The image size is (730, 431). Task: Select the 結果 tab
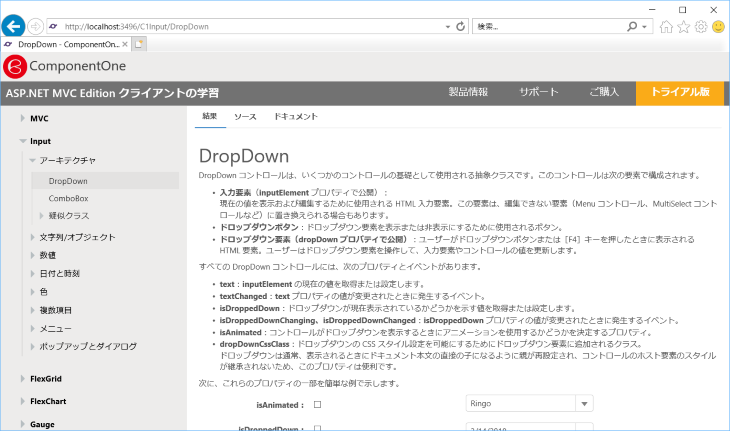[x=210, y=116]
